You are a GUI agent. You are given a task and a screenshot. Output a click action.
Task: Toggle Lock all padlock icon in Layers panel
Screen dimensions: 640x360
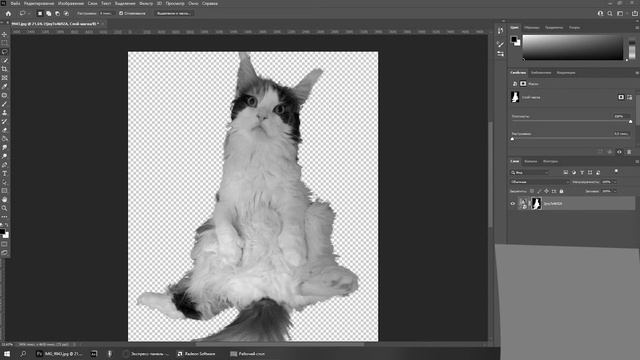pyautogui.click(x=561, y=191)
